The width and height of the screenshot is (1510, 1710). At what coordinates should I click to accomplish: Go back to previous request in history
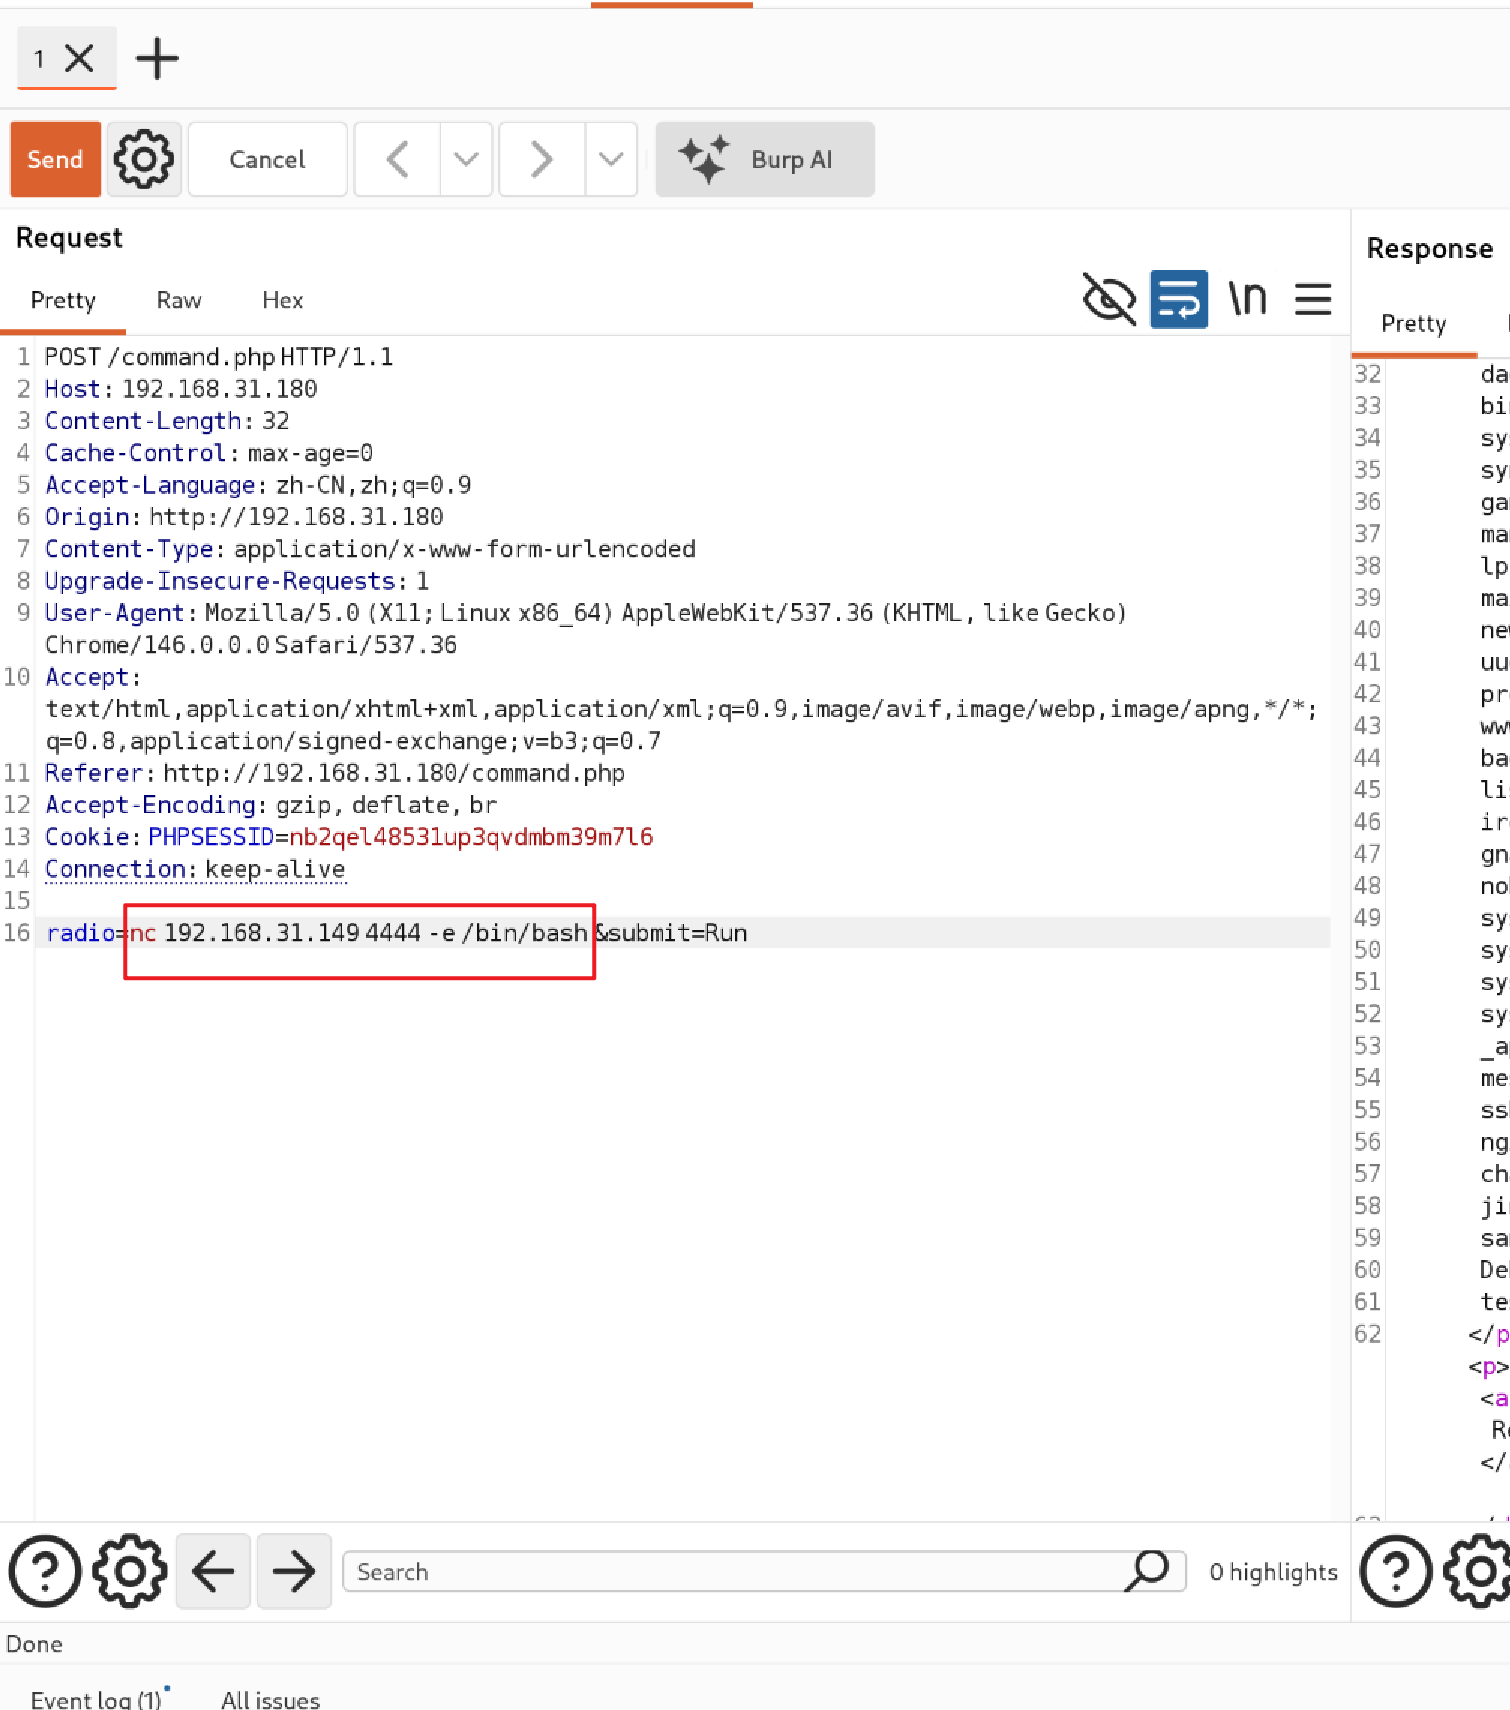tap(398, 159)
